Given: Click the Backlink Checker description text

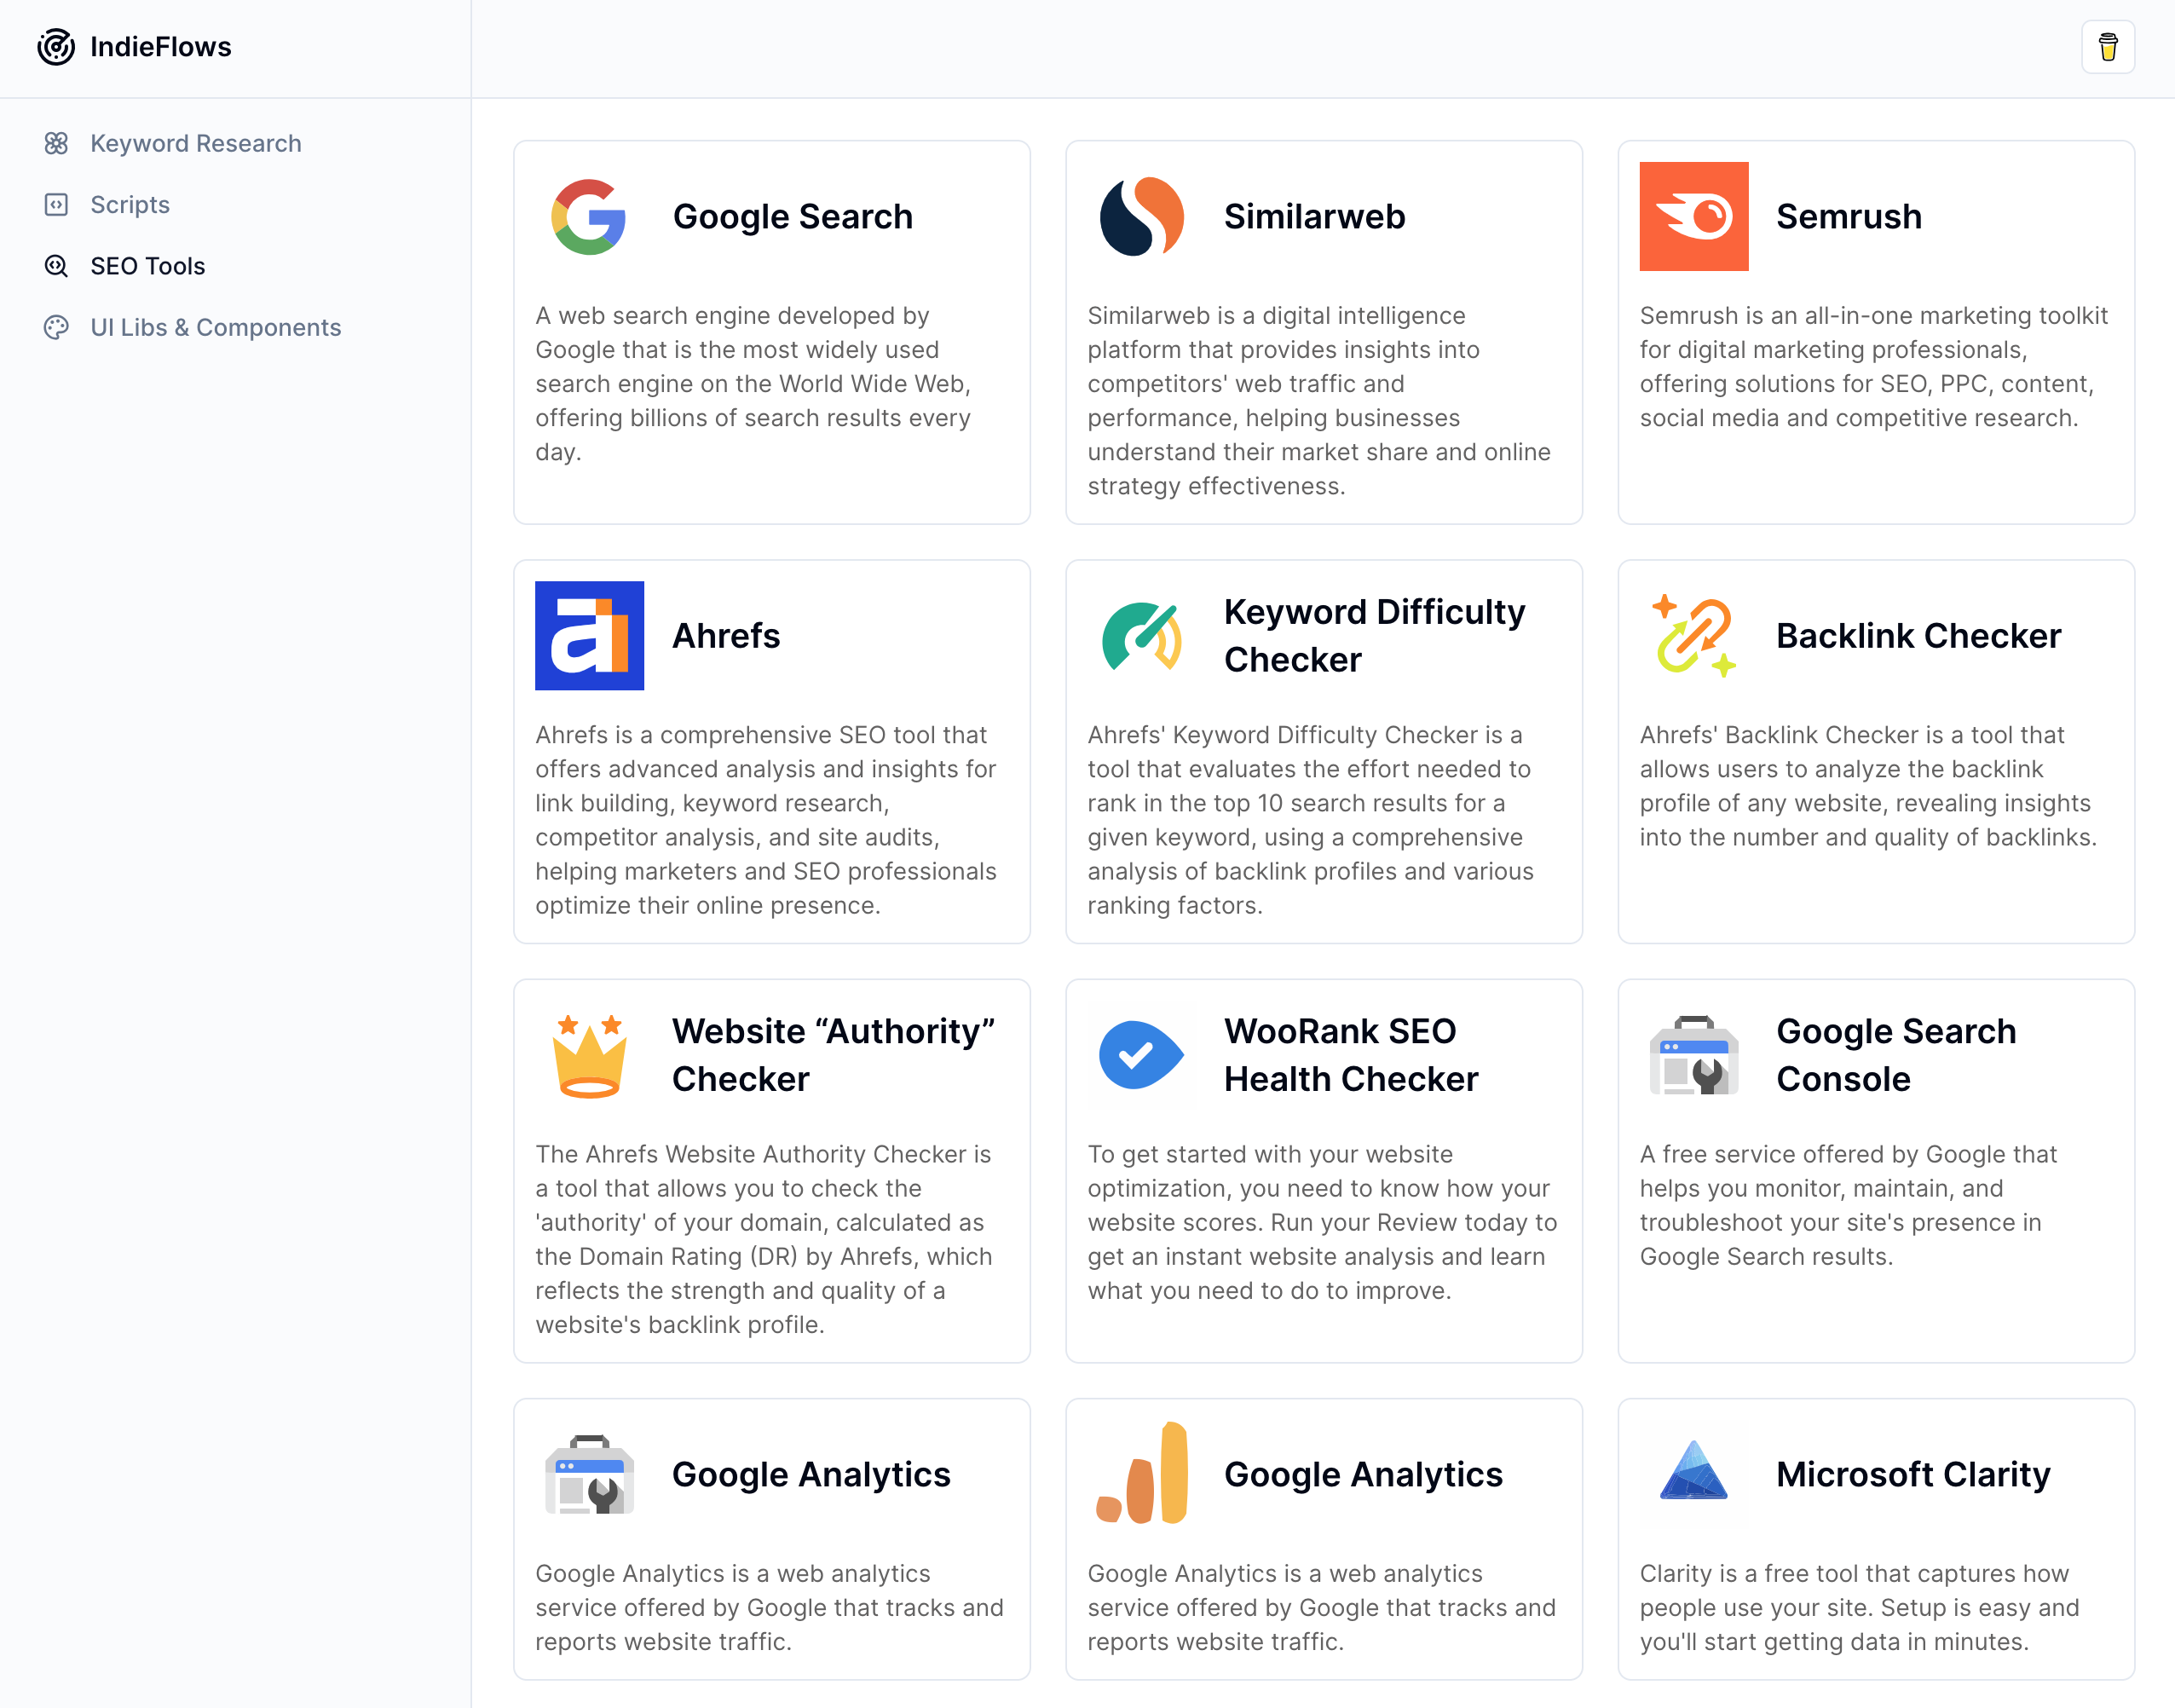Looking at the screenshot, I should coord(1868,786).
